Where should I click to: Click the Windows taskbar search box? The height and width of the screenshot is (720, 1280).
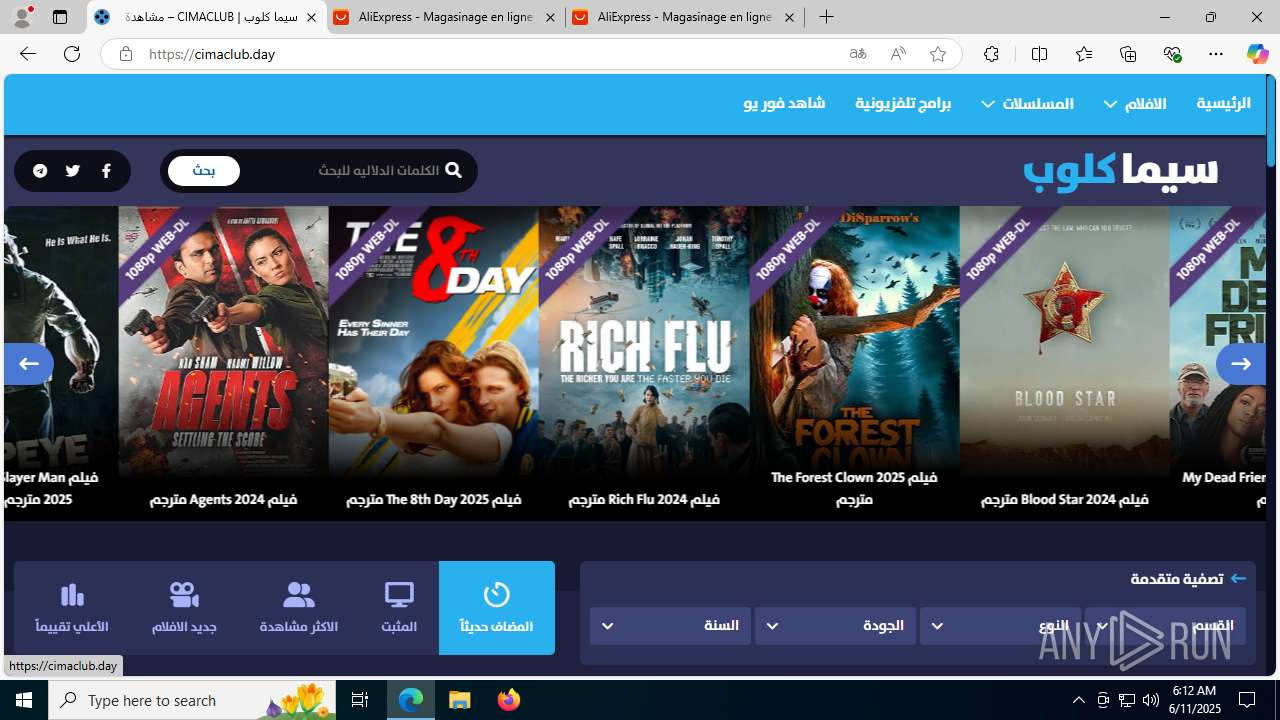192,700
